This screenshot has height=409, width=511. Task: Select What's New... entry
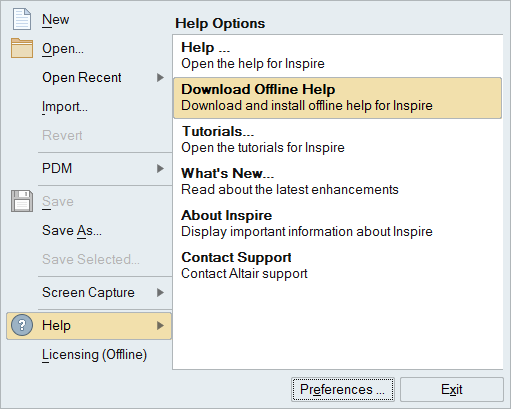click(337, 182)
